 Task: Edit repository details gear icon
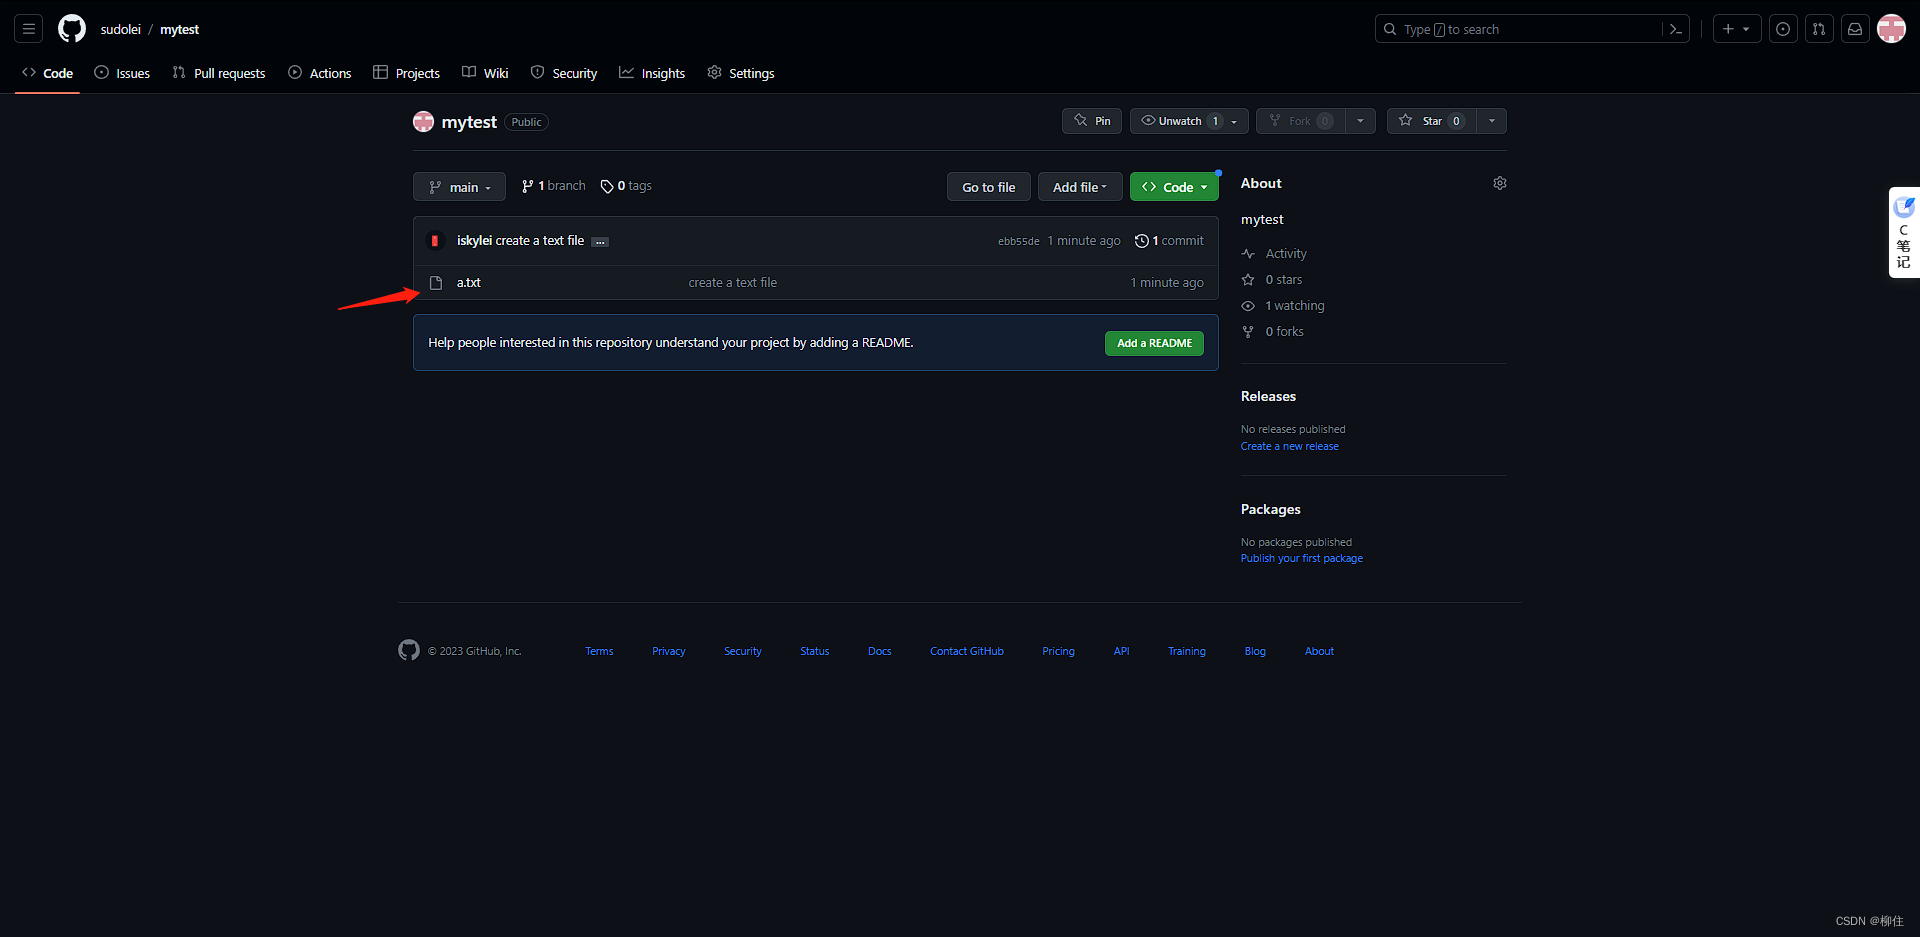coord(1500,183)
